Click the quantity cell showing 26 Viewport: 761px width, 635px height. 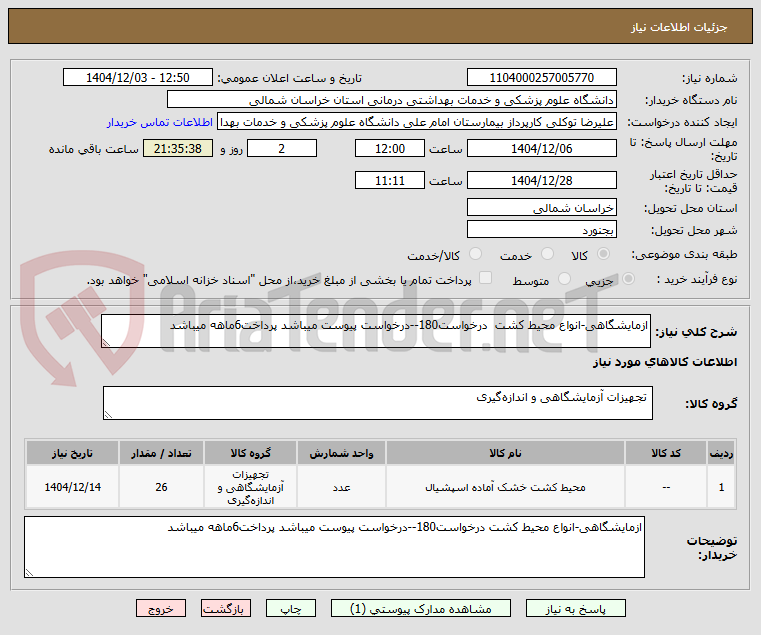pyautogui.click(x=161, y=487)
